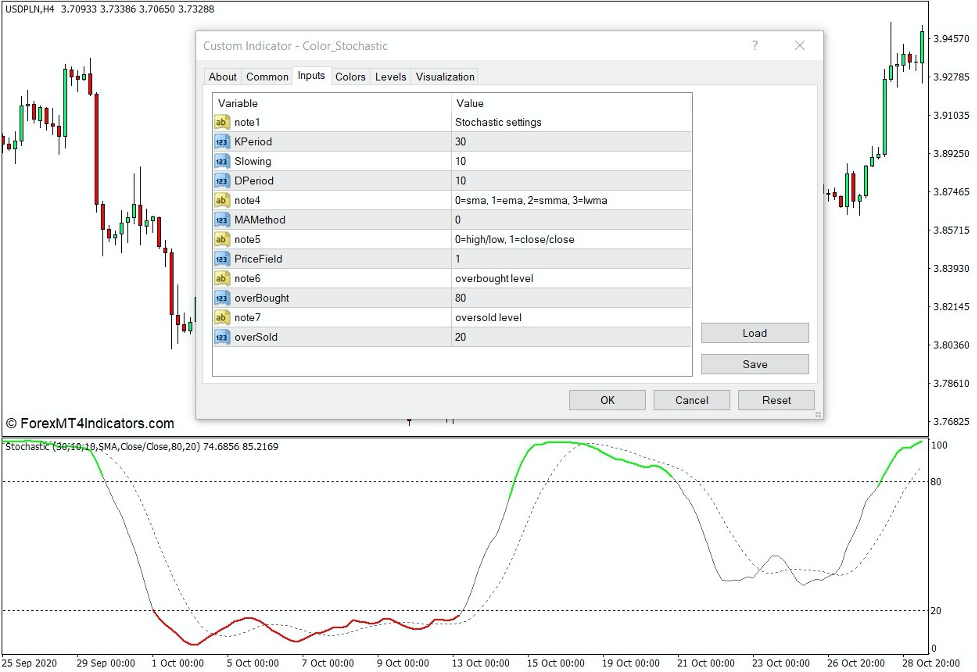
Task: Switch to the Colors tab
Action: click(350, 77)
